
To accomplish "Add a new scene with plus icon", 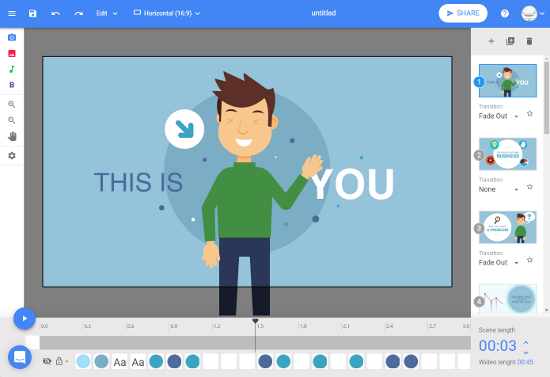I will click(491, 41).
